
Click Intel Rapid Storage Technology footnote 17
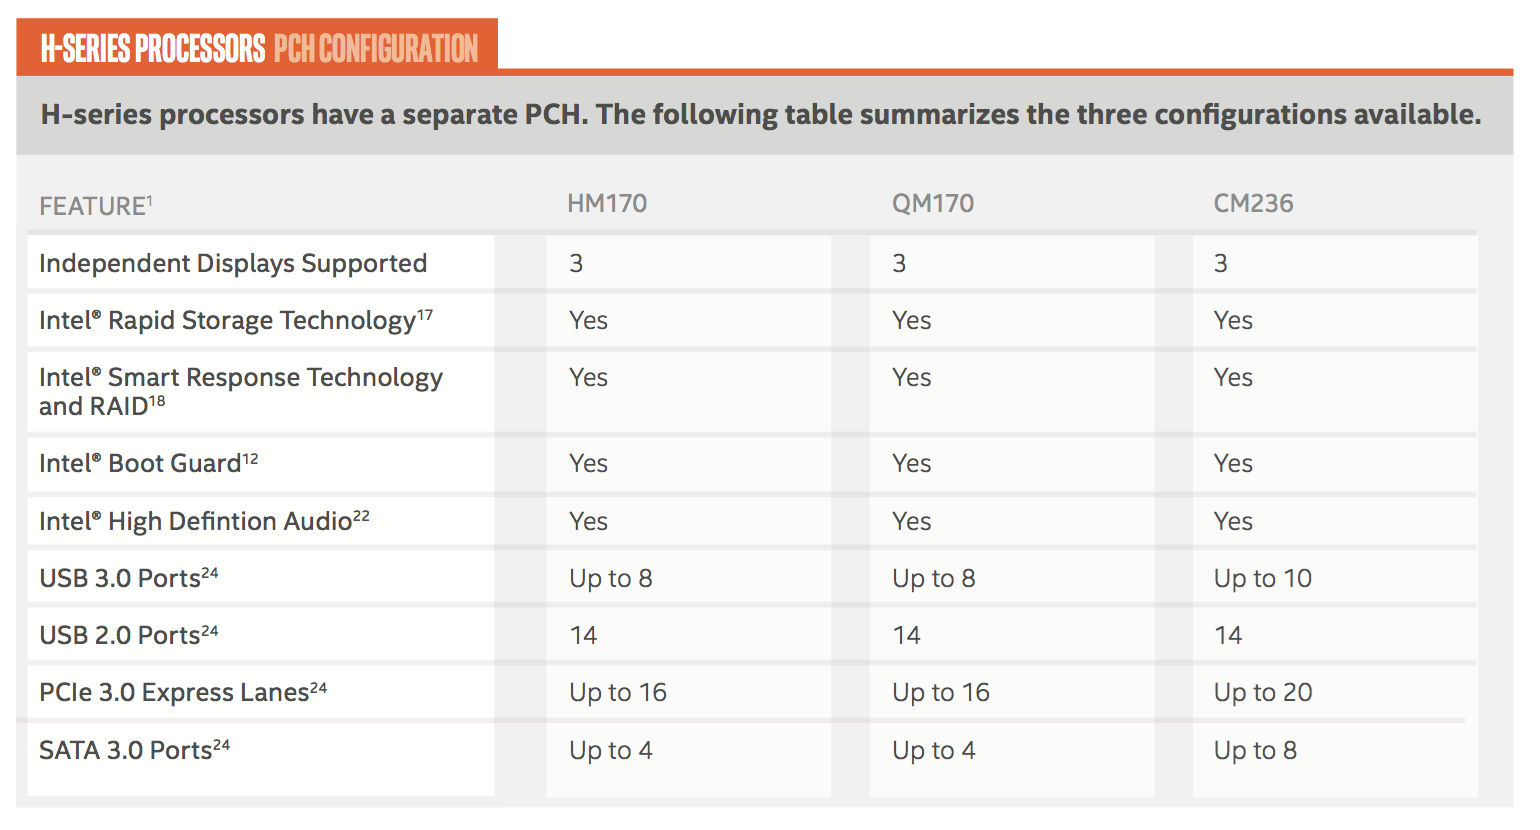pos(425,315)
